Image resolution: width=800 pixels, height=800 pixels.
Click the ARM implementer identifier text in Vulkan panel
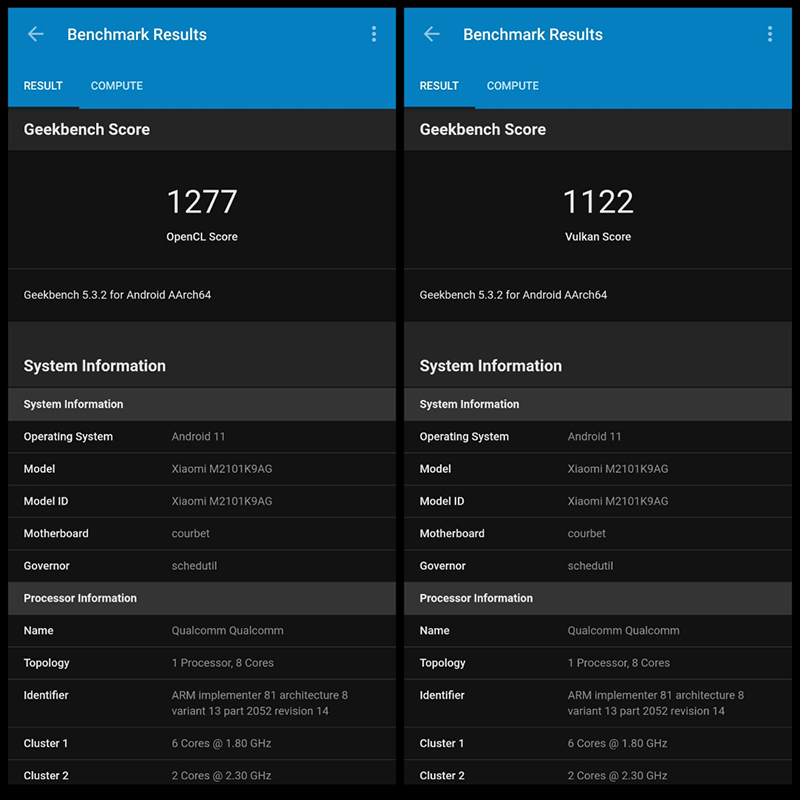pyautogui.click(x=656, y=703)
